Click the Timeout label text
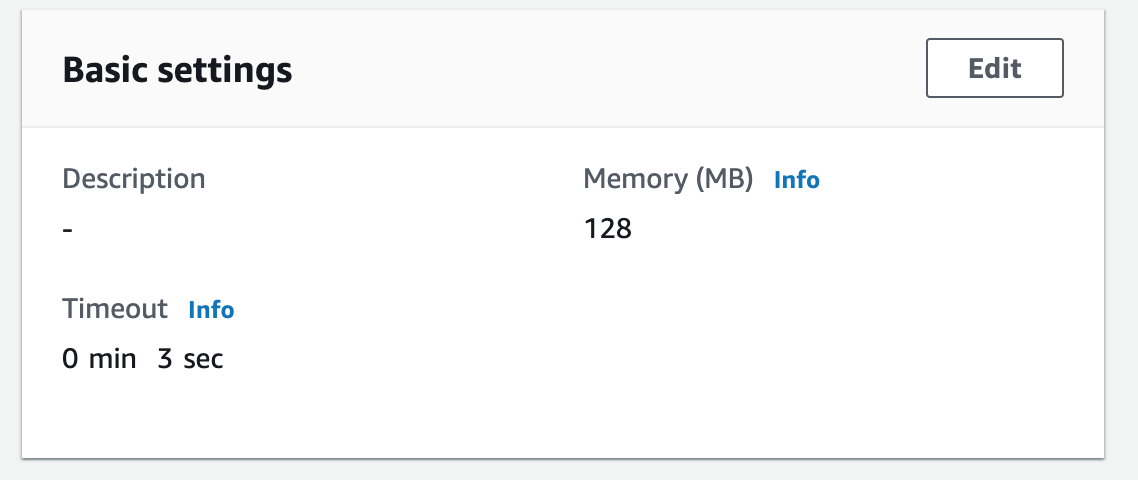The width and height of the screenshot is (1138, 480). pos(115,309)
